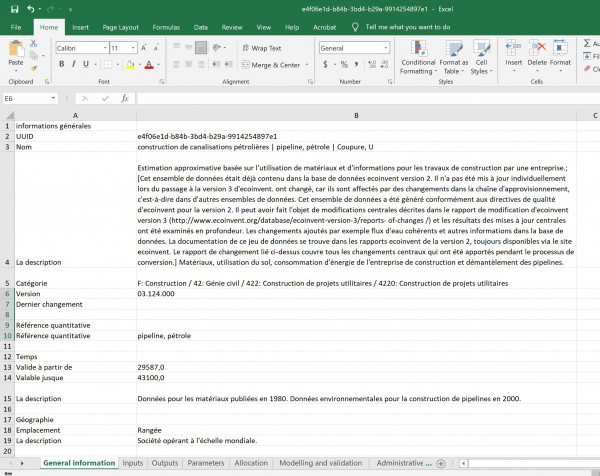
Task: Open the font size 11 dropdown
Action: pos(133,48)
